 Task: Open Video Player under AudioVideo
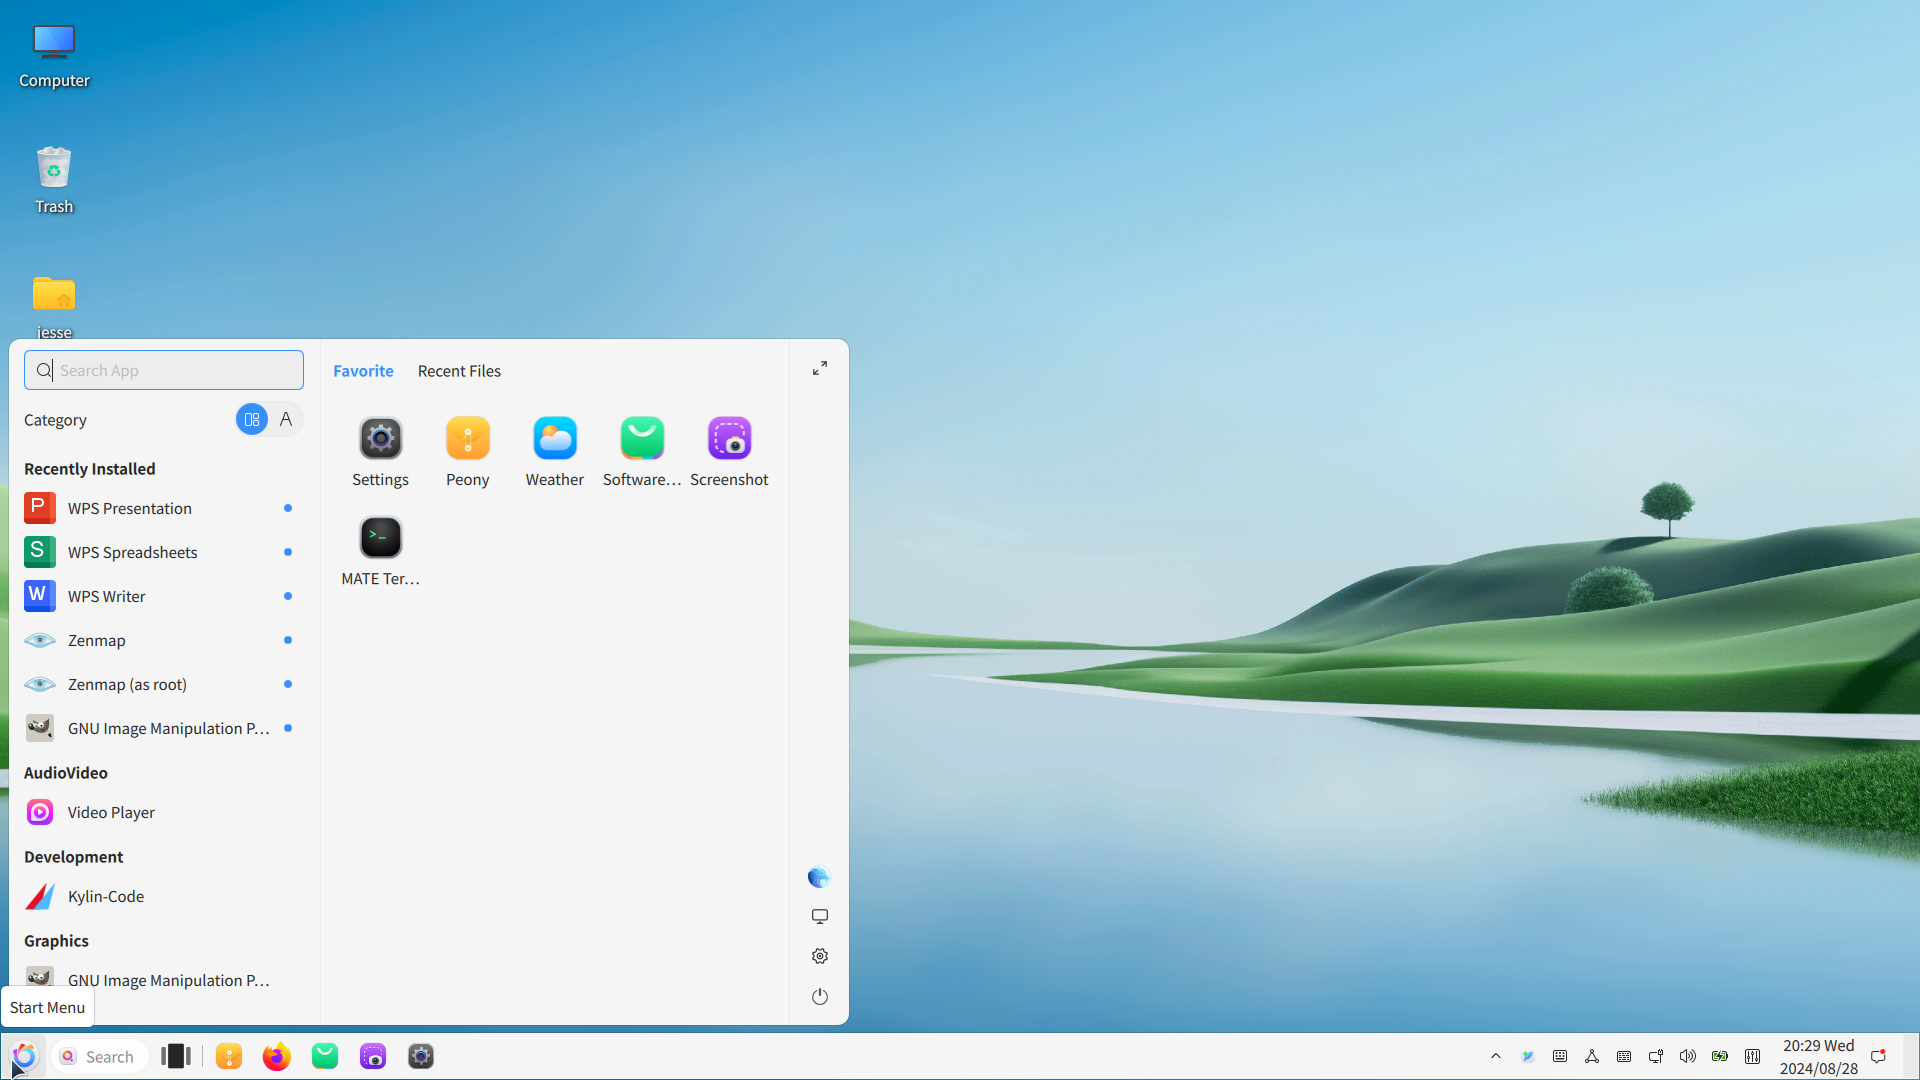tap(161, 812)
